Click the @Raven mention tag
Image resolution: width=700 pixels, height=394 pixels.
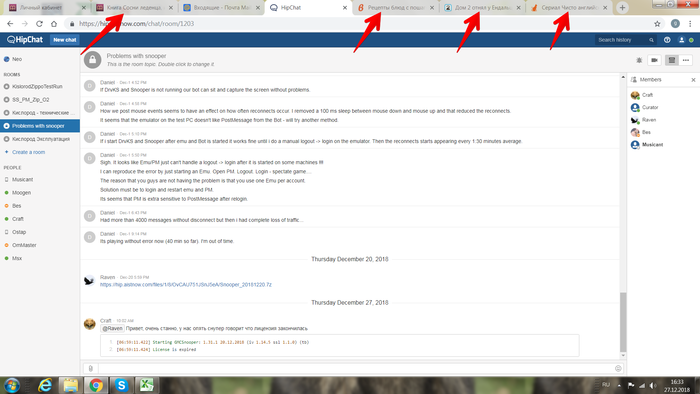point(112,328)
